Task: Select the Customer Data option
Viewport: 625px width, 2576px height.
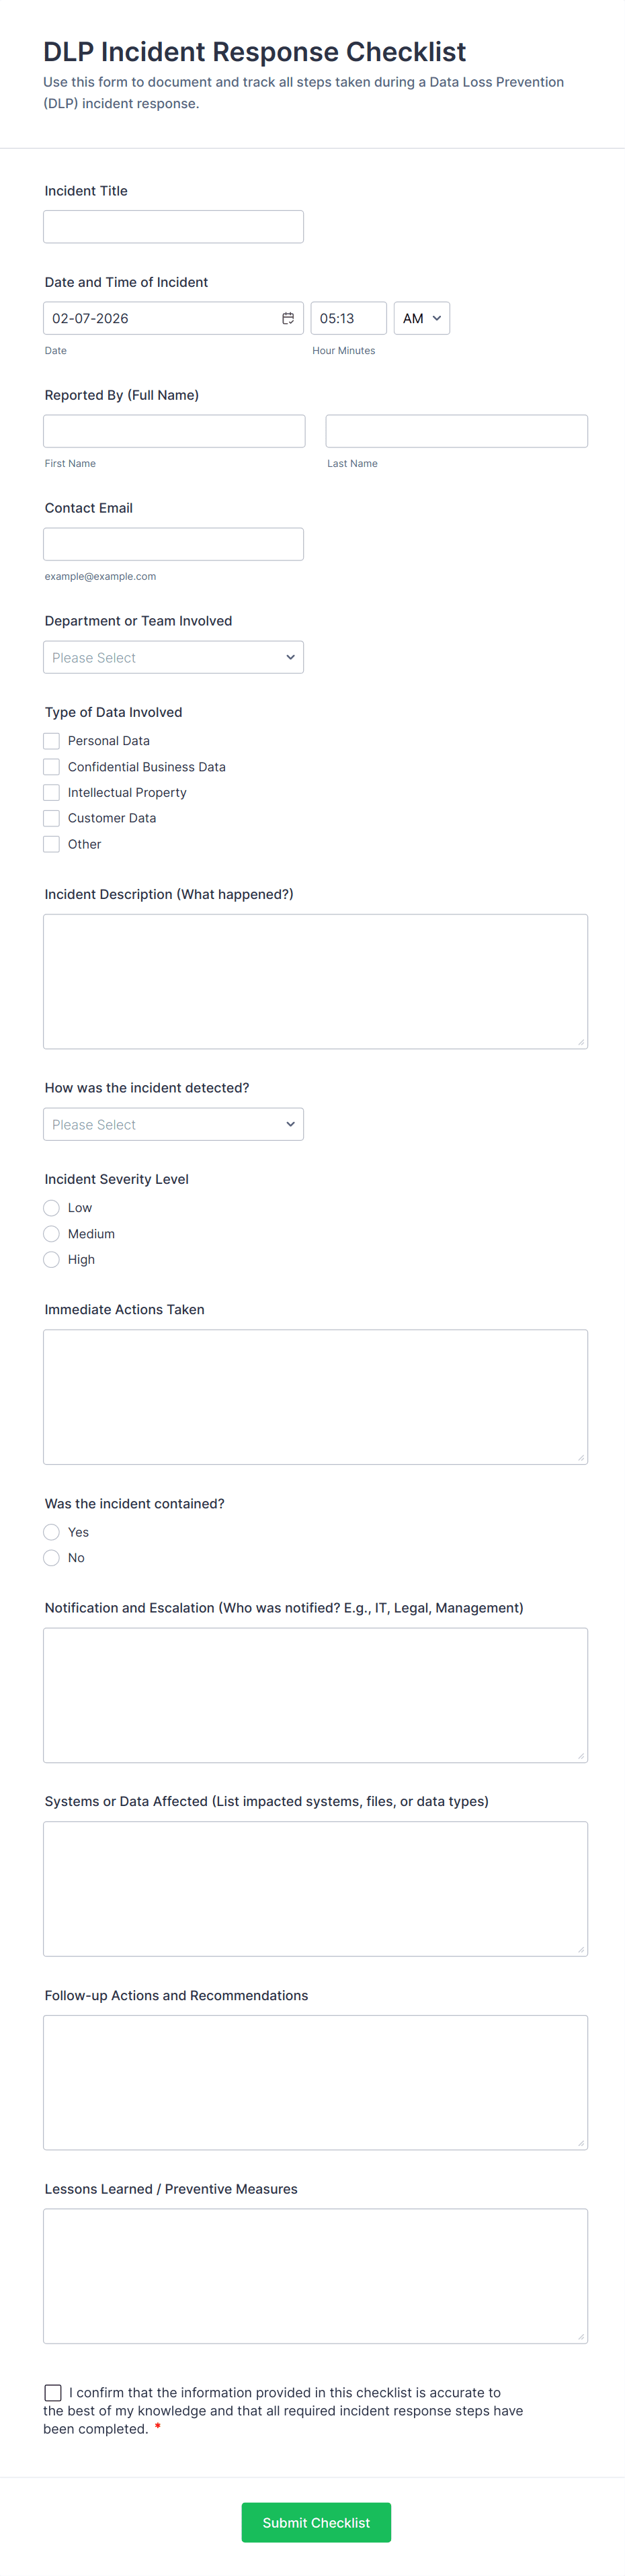Action: pyautogui.click(x=52, y=818)
